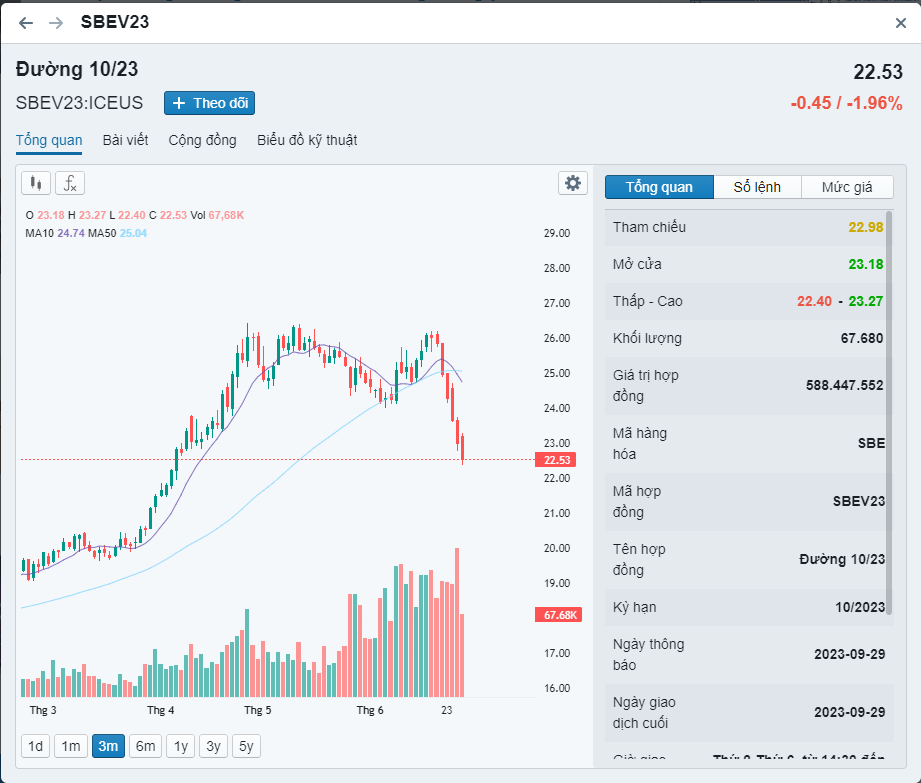The image size is (921, 783).
Task: Select the blue Tổng quan panel toggle
Action: [659, 187]
